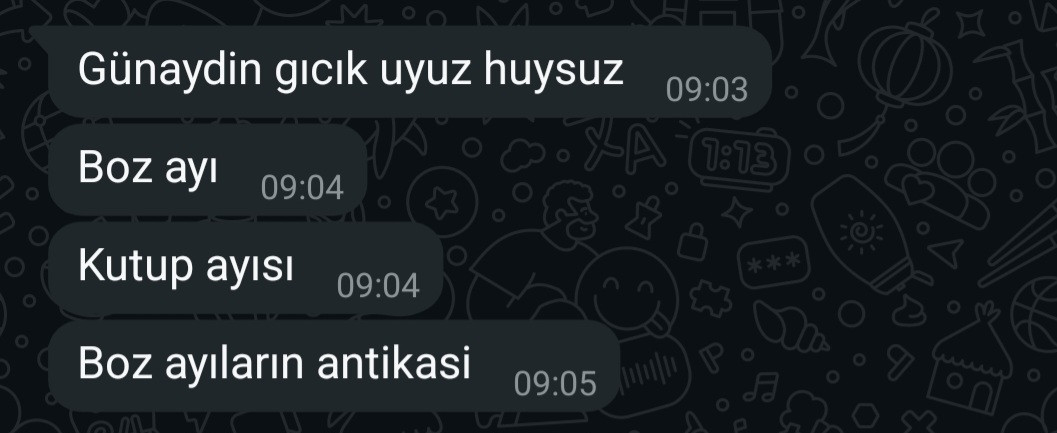The image size is (1057, 433).
Task: Click the password asterisks box doodle
Action: click(773, 262)
